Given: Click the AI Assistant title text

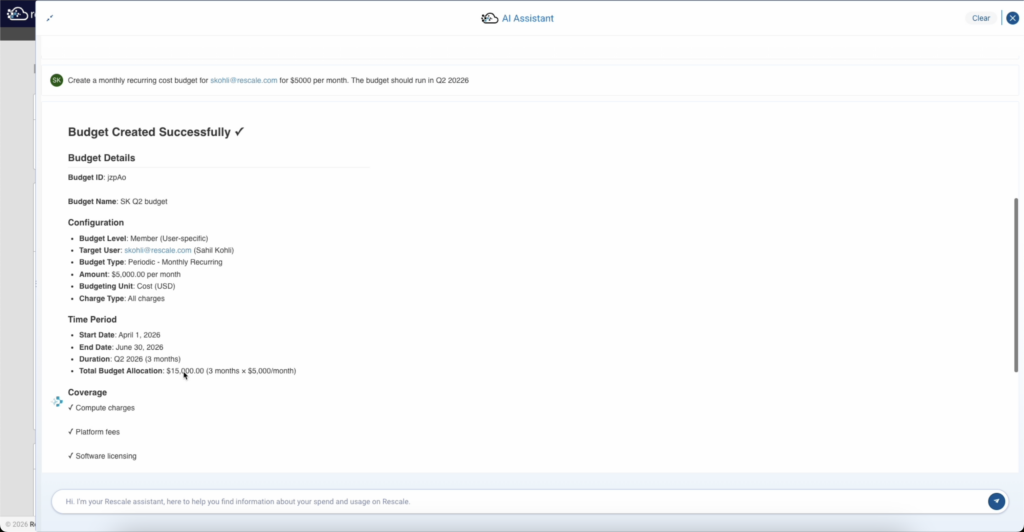Looking at the screenshot, I should [x=527, y=18].
